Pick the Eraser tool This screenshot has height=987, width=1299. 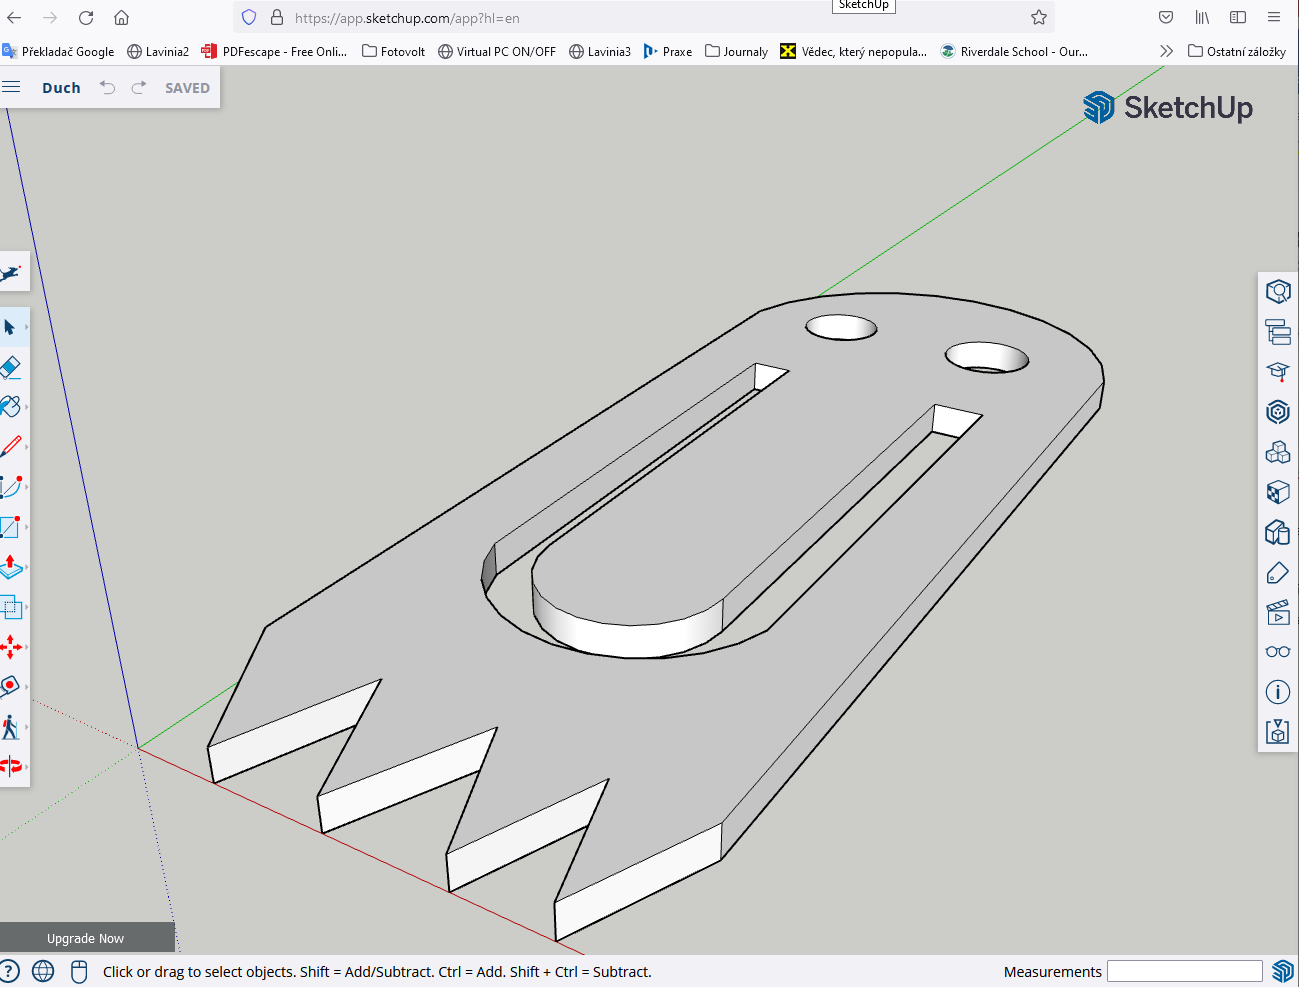click(x=10, y=367)
